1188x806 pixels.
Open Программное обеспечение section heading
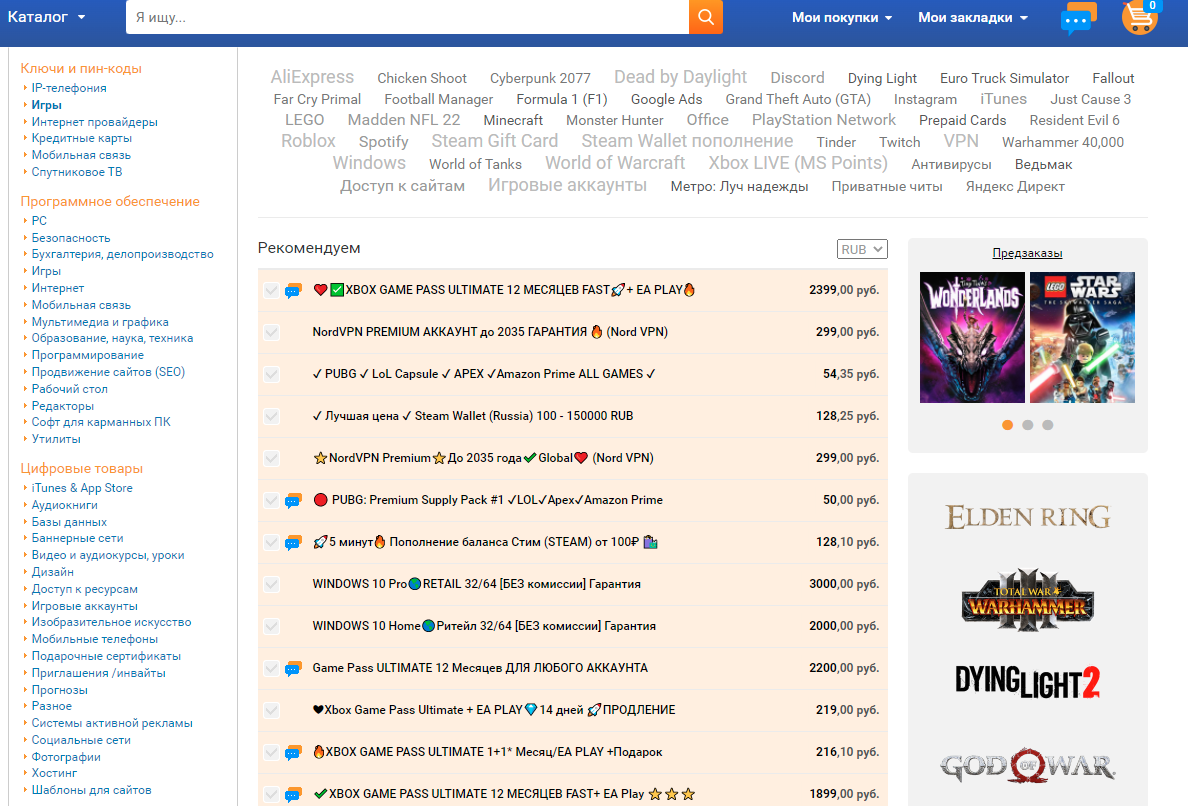coord(110,202)
